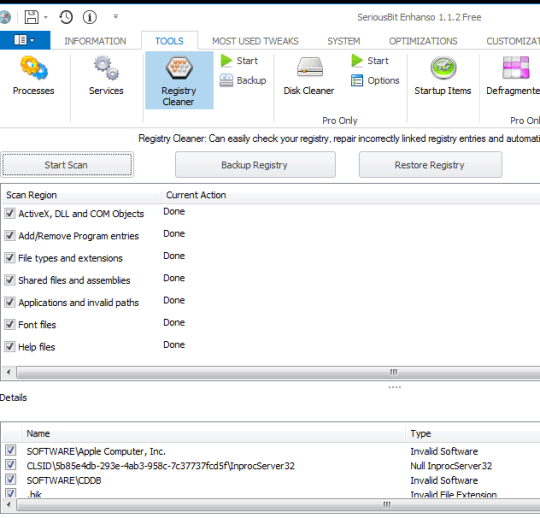Toggle ActiveX, DLL and COM Objects checkbox
The height and width of the screenshot is (518, 540).
pos(10,213)
